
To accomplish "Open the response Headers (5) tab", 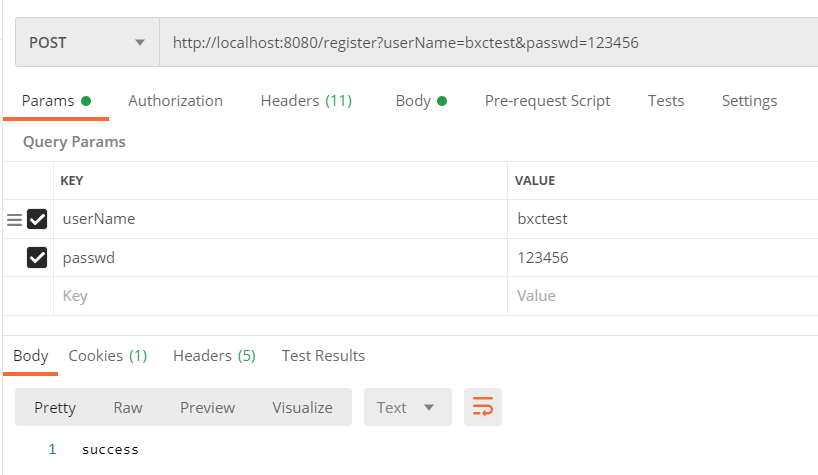I will [x=214, y=356].
